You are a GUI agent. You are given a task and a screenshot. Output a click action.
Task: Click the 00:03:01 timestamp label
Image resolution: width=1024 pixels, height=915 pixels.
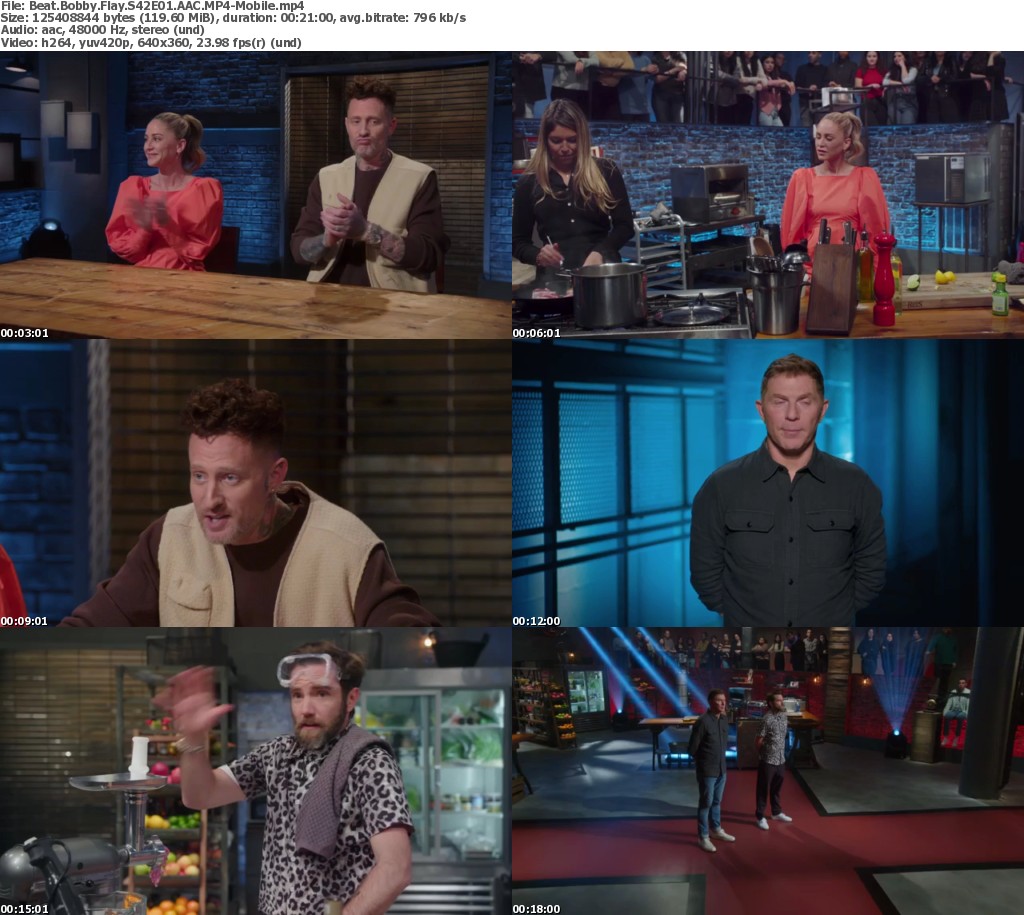pyautogui.click(x=24, y=333)
